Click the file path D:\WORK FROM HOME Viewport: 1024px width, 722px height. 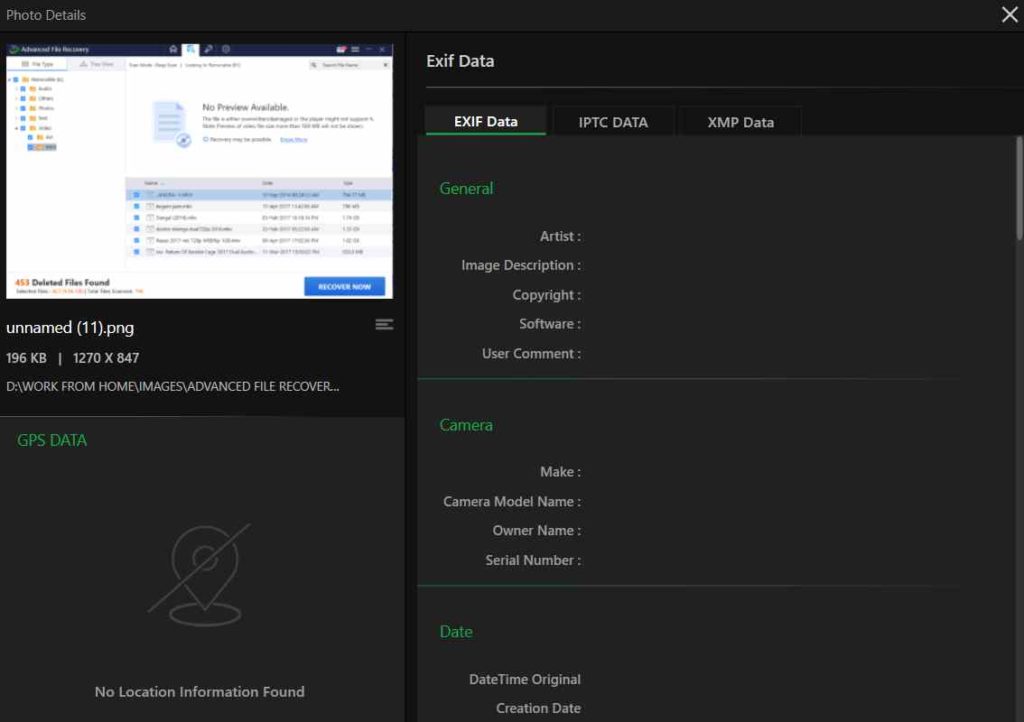coord(172,386)
